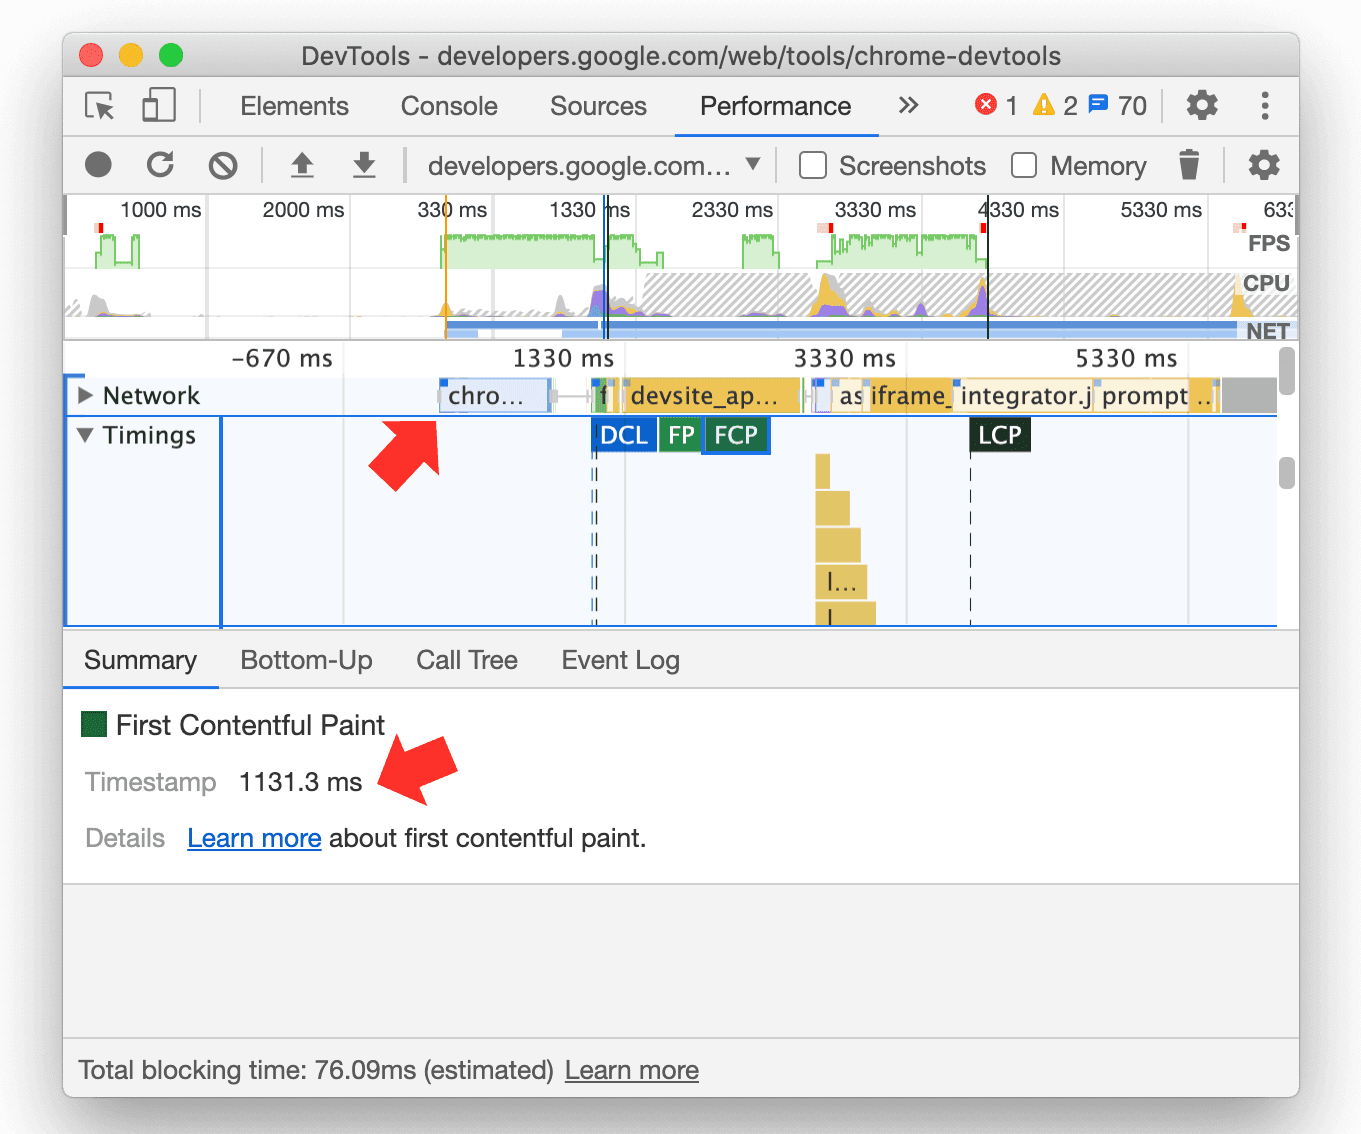This screenshot has height=1134, width=1361.
Task: Open performance capture settings gear
Action: pyautogui.click(x=1263, y=165)
